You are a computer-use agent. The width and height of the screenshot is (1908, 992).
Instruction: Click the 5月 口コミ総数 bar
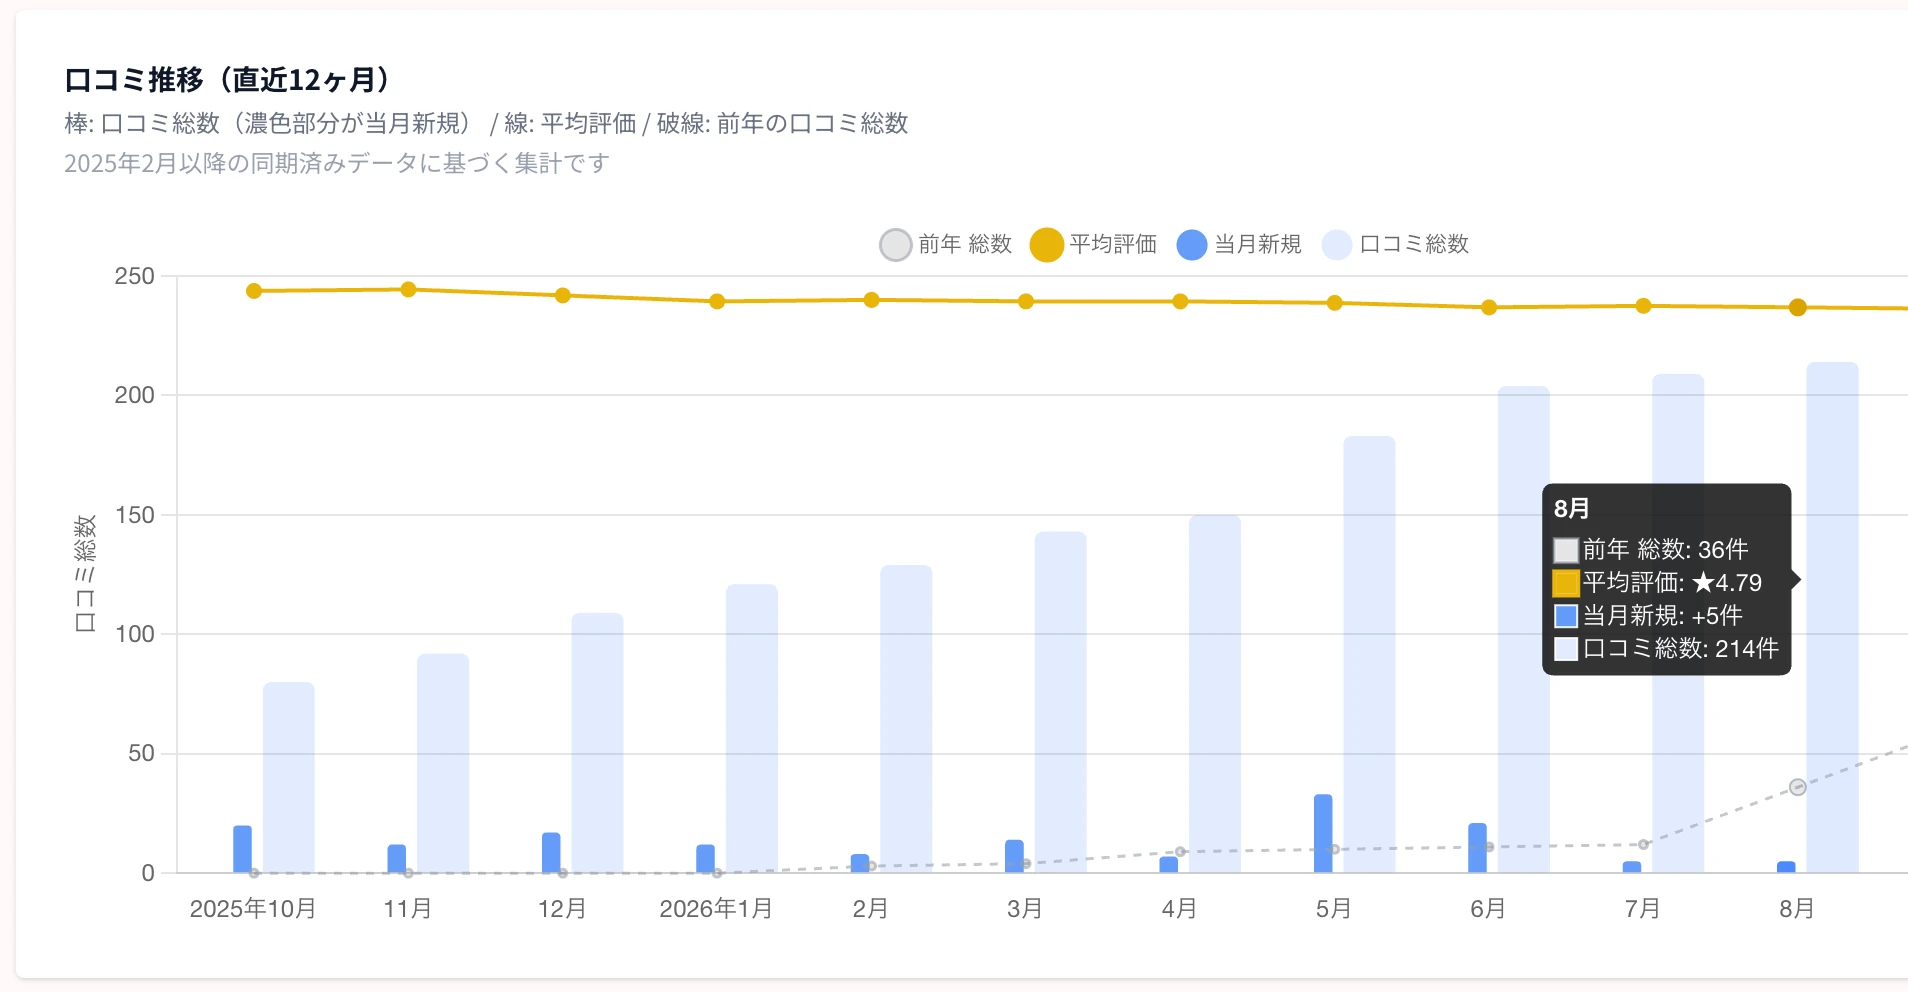(x=1369, y=654)
